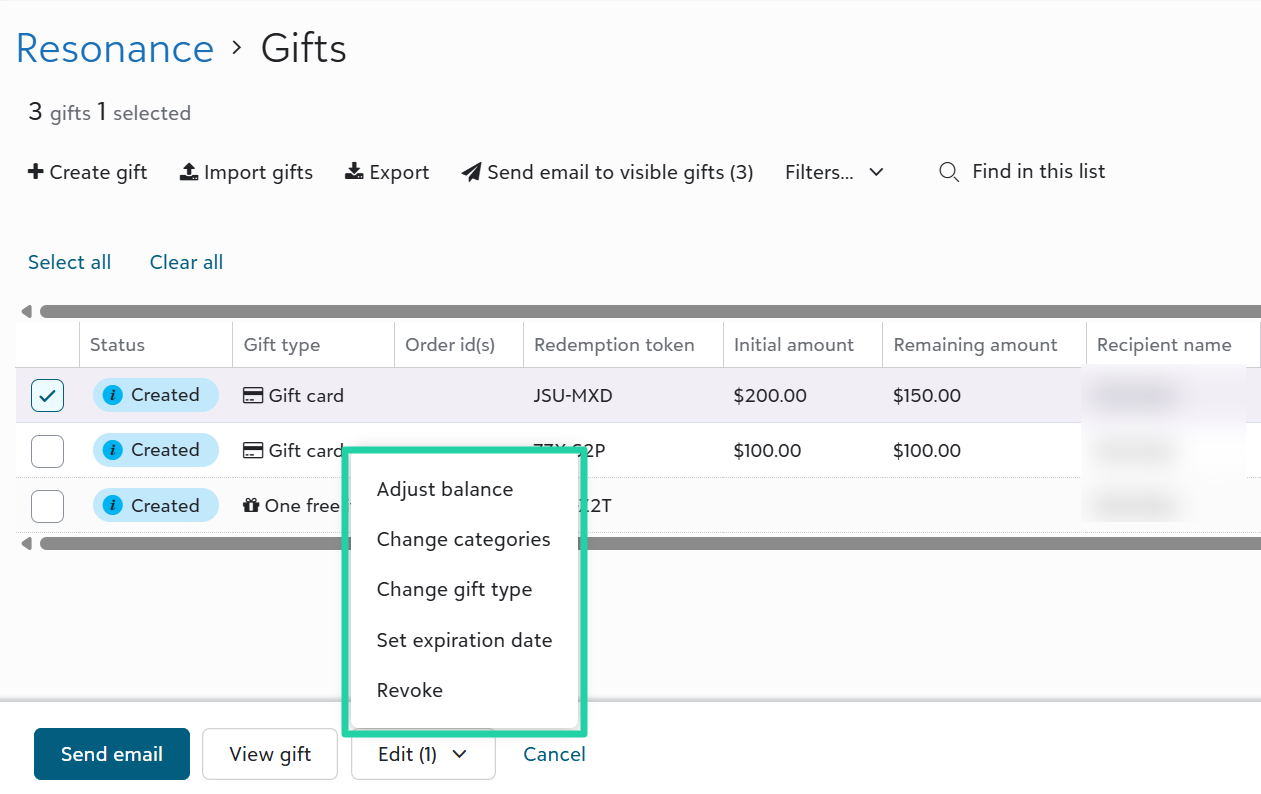Screen dimensions: 1261x794
Task: Click the paper plane send email icon
Action: [471, 172]
